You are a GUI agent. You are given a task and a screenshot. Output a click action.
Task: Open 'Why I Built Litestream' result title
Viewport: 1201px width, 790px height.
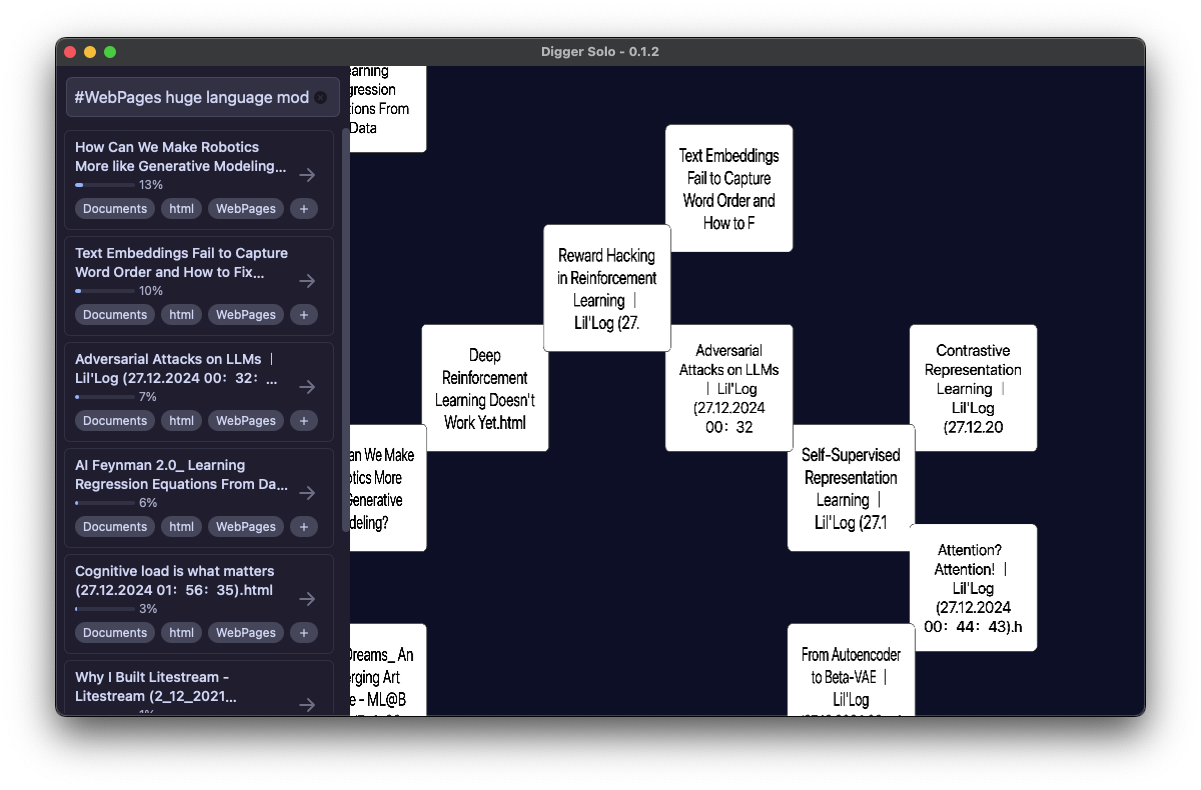click(x=157, y=687)
